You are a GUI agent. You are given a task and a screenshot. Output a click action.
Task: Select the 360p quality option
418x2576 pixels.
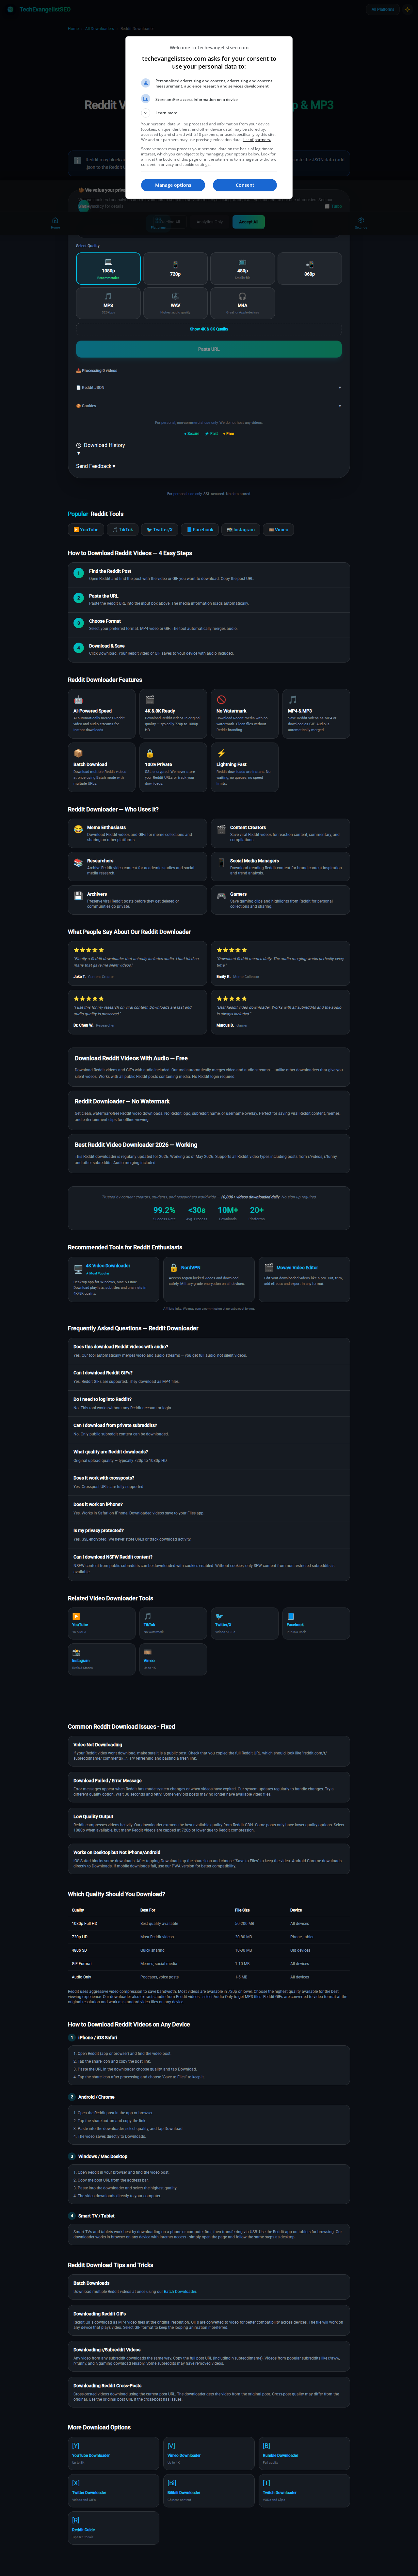(309, 268)
